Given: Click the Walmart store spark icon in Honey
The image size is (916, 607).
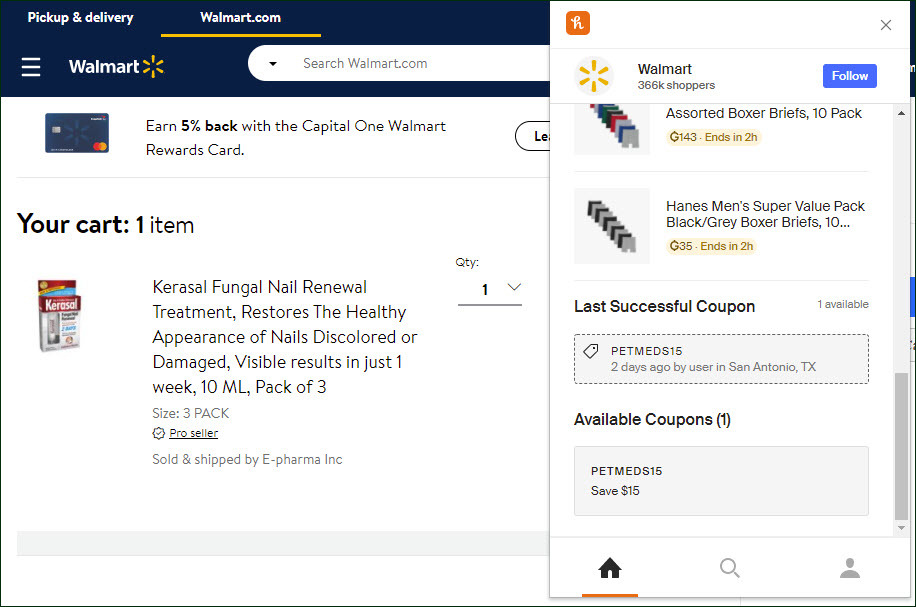Looking at the screenshot, I should 594,76.
